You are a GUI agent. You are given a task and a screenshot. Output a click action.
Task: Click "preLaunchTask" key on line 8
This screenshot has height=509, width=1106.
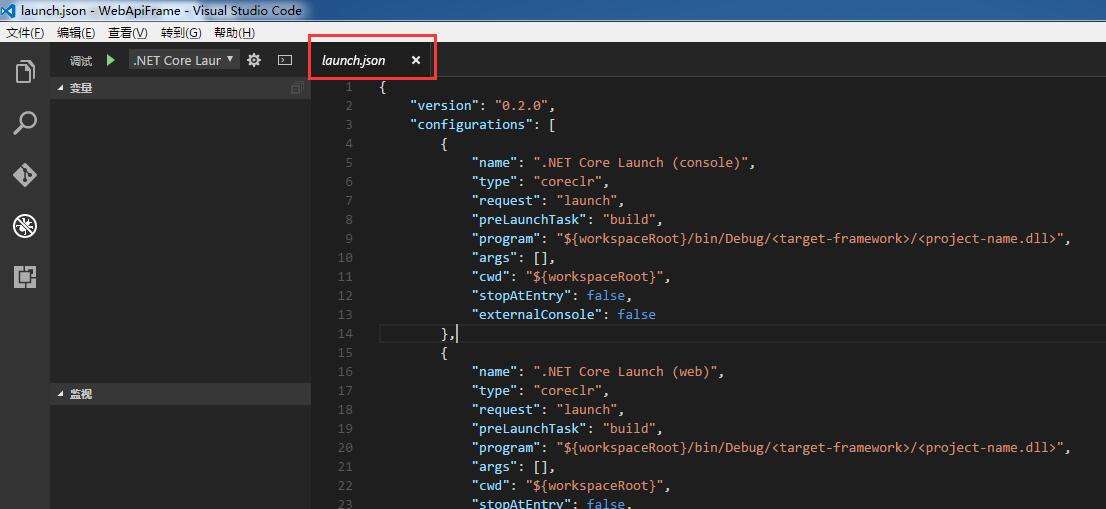(x=528, y=220)
